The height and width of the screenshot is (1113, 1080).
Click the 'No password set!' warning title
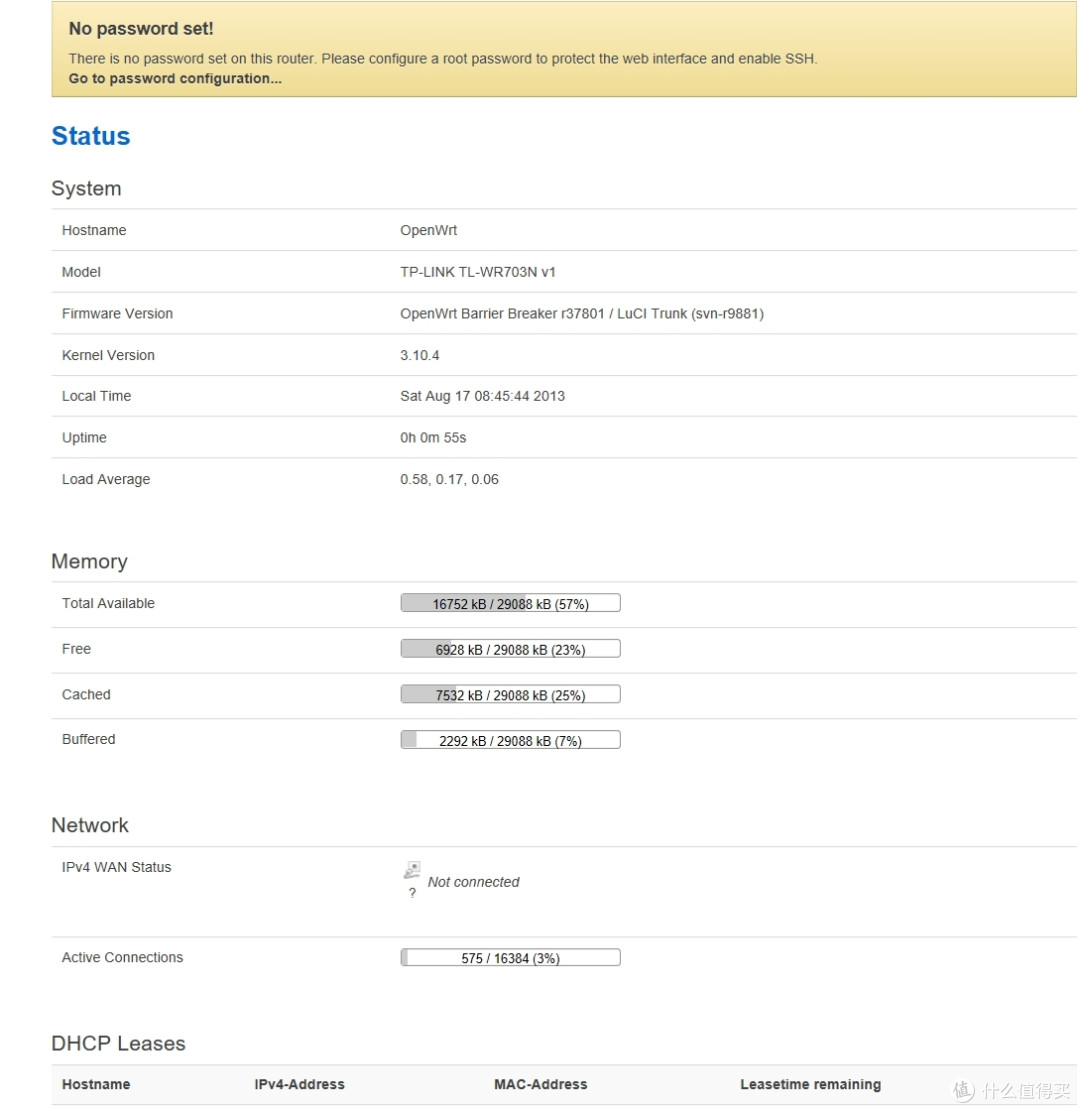[140, 28]
